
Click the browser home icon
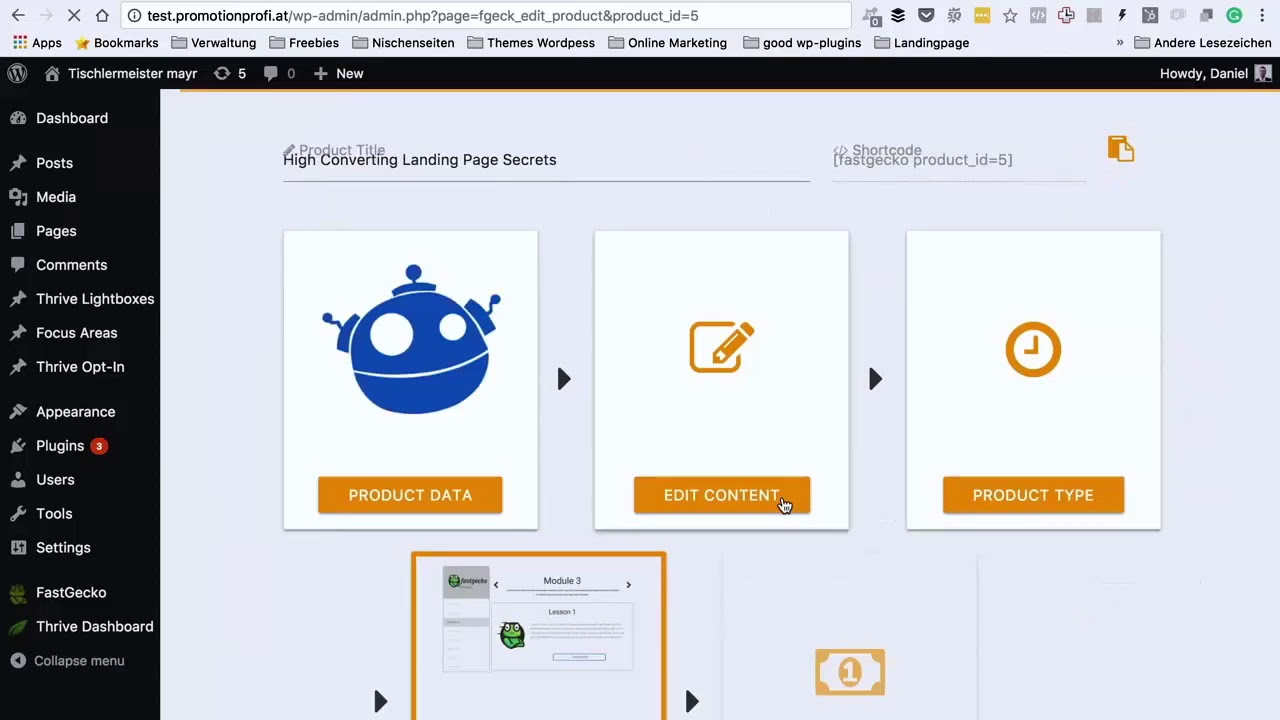tap(102, 15)
